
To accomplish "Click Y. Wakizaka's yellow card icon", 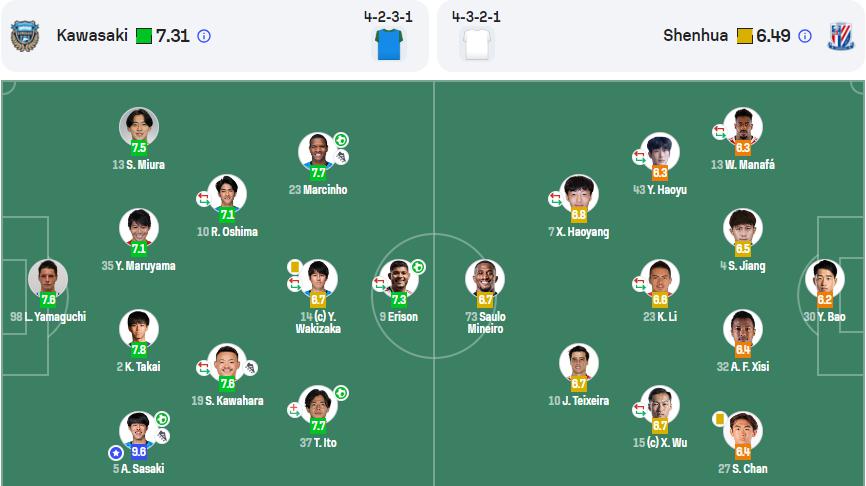I will pyautogui.click(x=295, y=267).
